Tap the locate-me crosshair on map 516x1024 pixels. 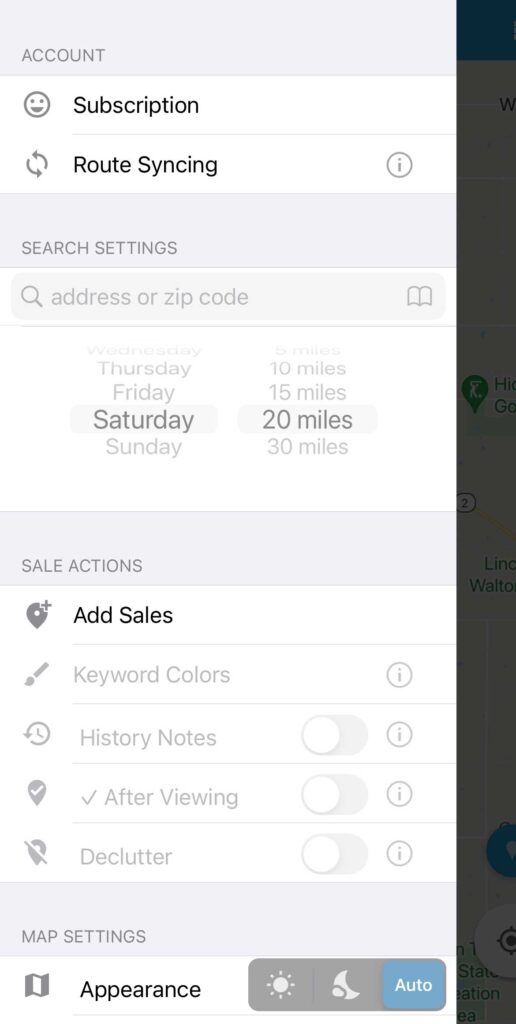508,940
